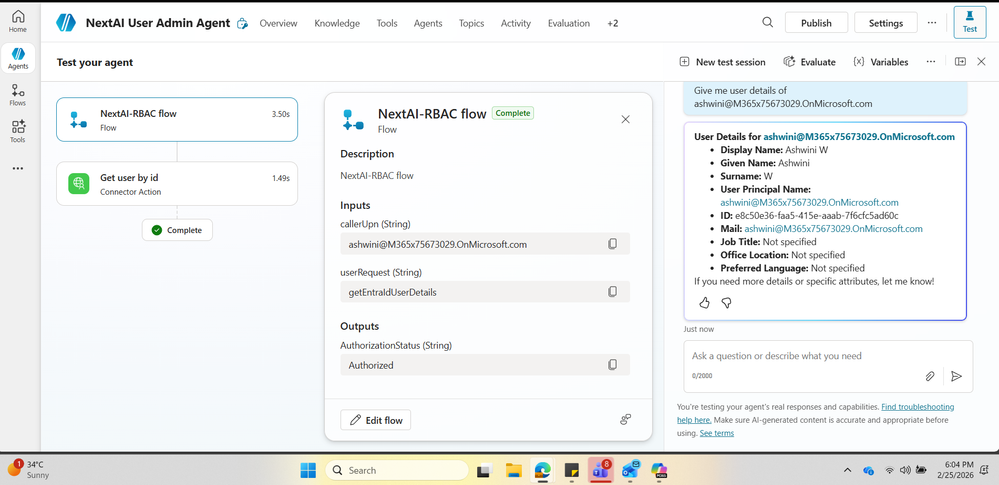
Task: Click Evaluate in the test toolbar
Action: tap(809, 62)
